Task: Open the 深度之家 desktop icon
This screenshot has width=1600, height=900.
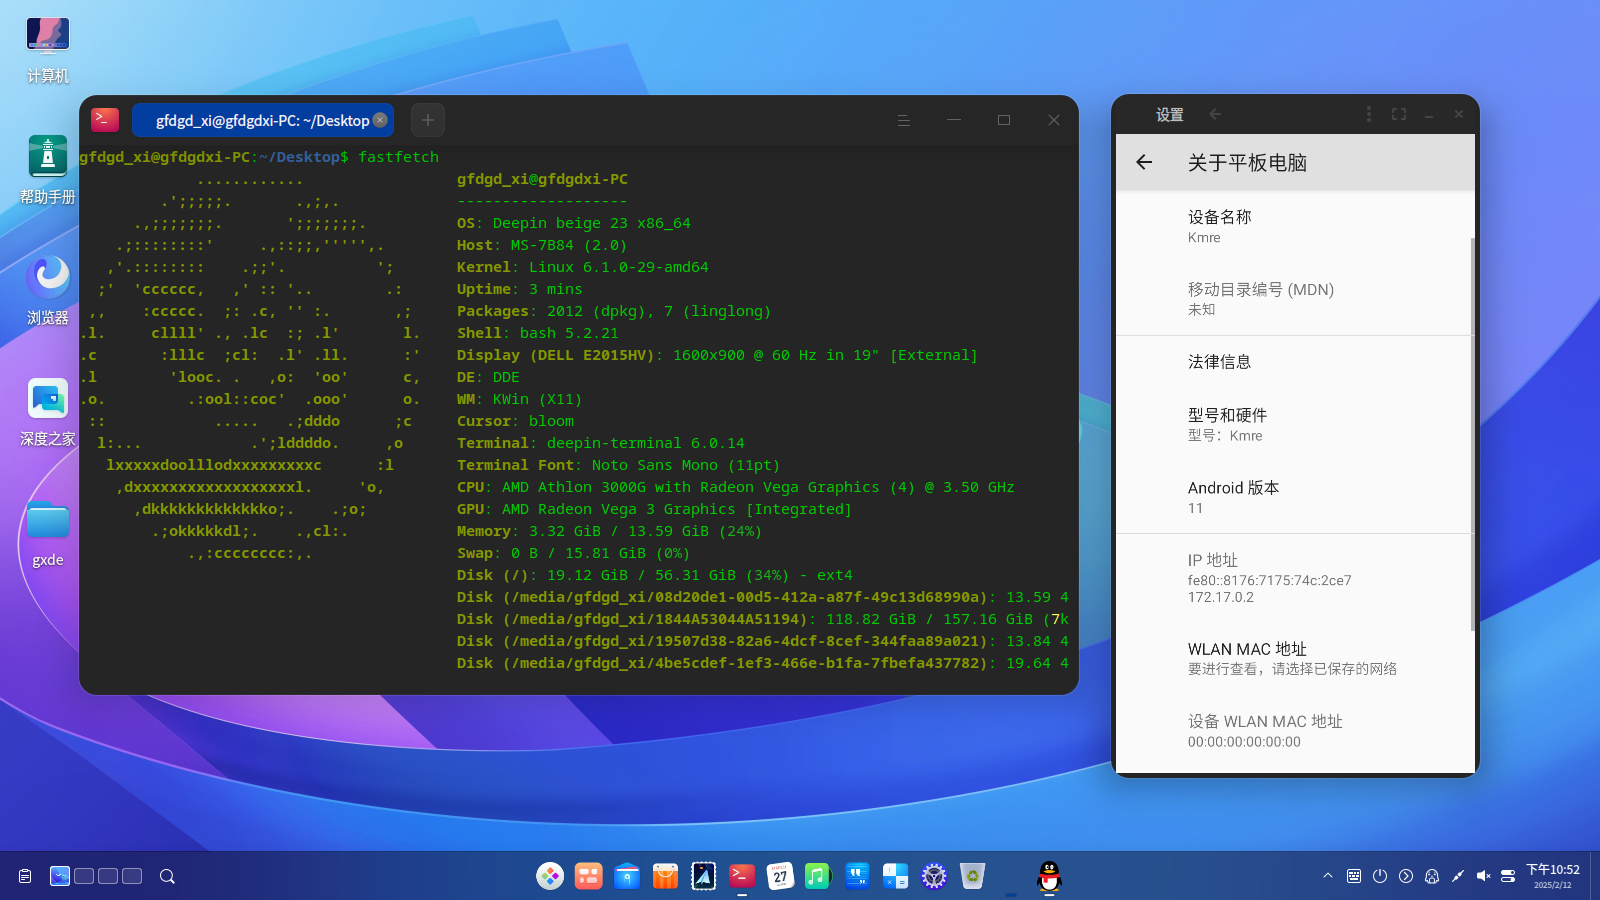Action: tap(48, 412)
